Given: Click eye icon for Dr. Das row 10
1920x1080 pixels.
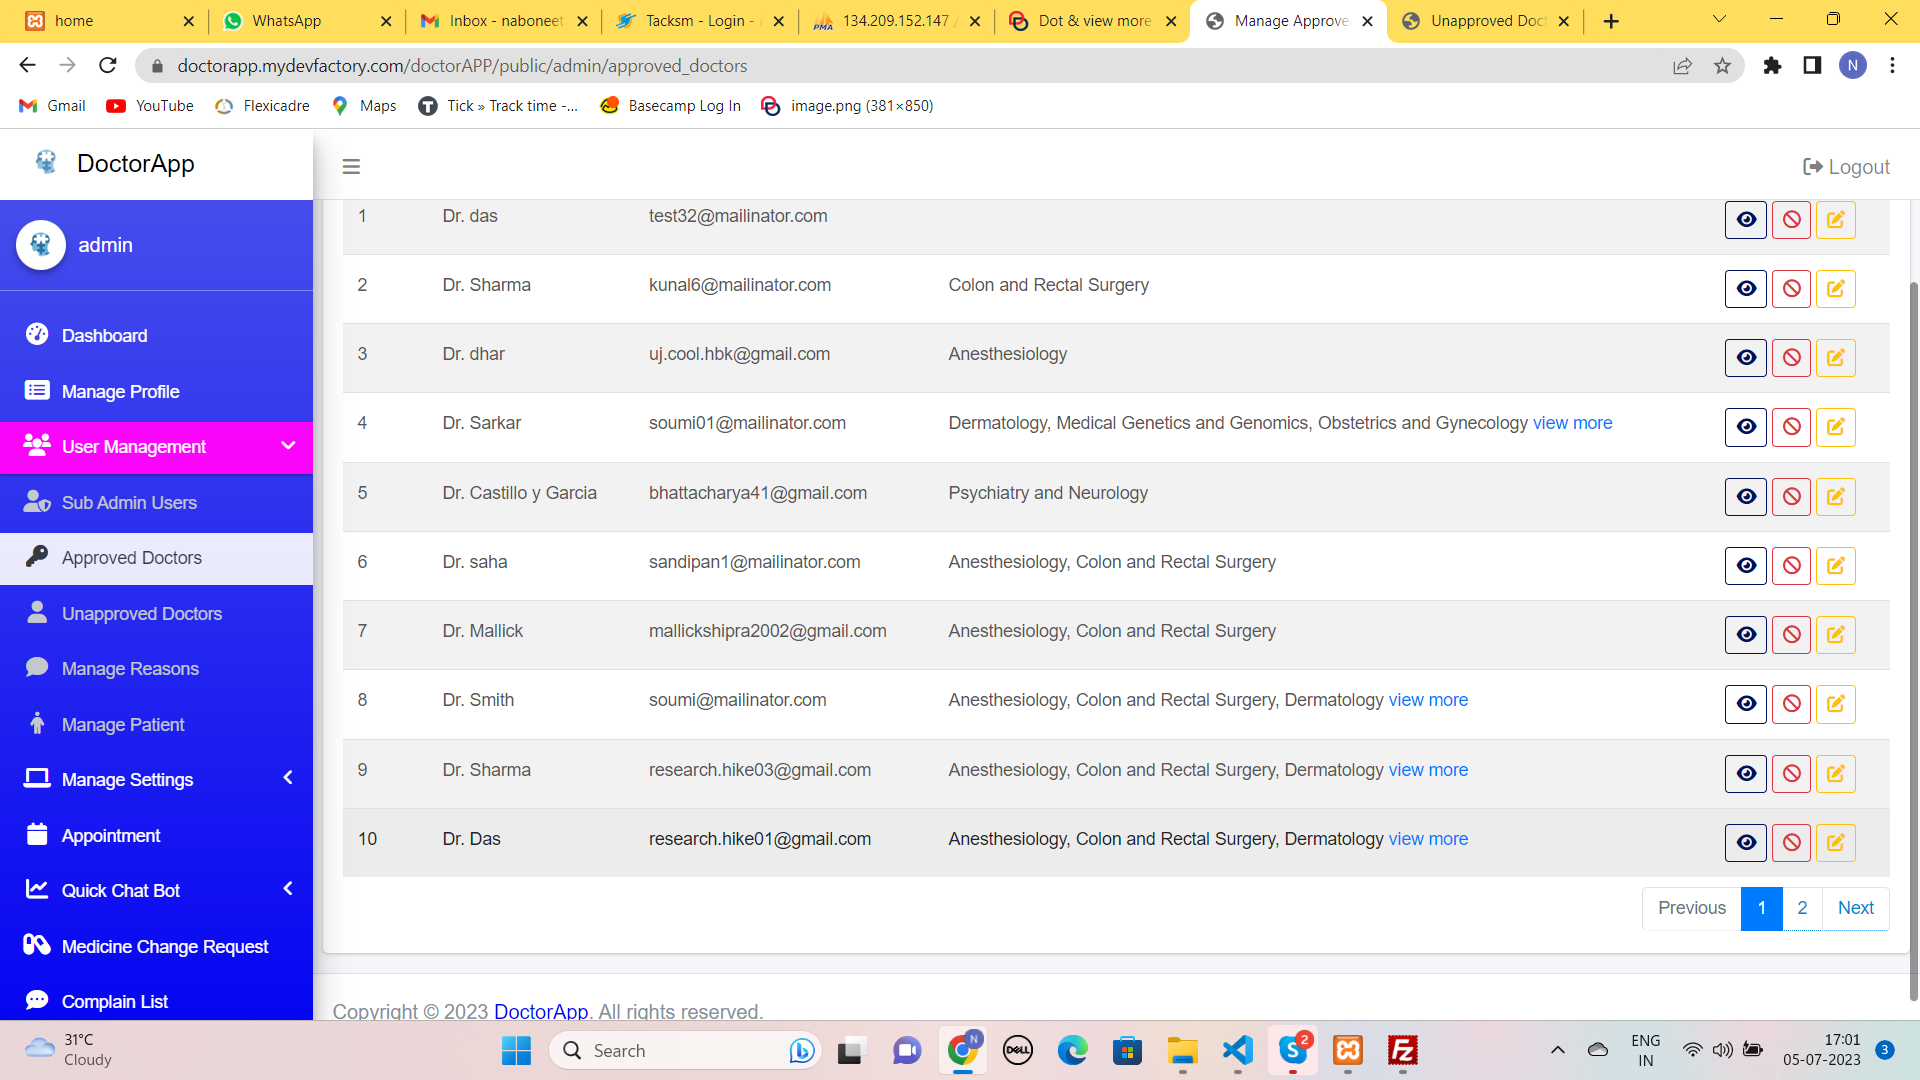Looking at the screenshot, I should pyautogui.click(x=1746, y=843).
